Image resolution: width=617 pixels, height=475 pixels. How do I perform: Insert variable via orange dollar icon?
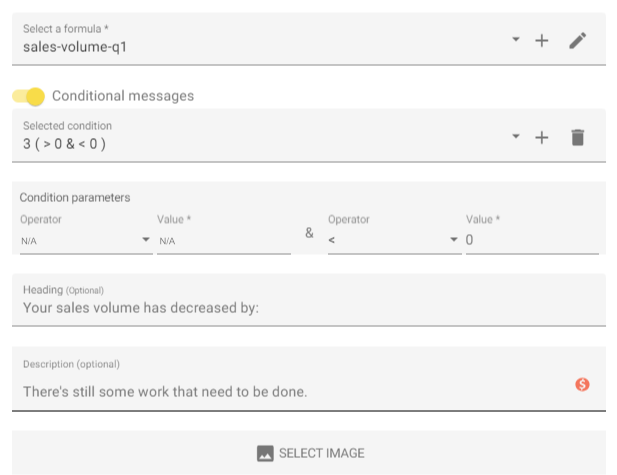coord(582,384)
